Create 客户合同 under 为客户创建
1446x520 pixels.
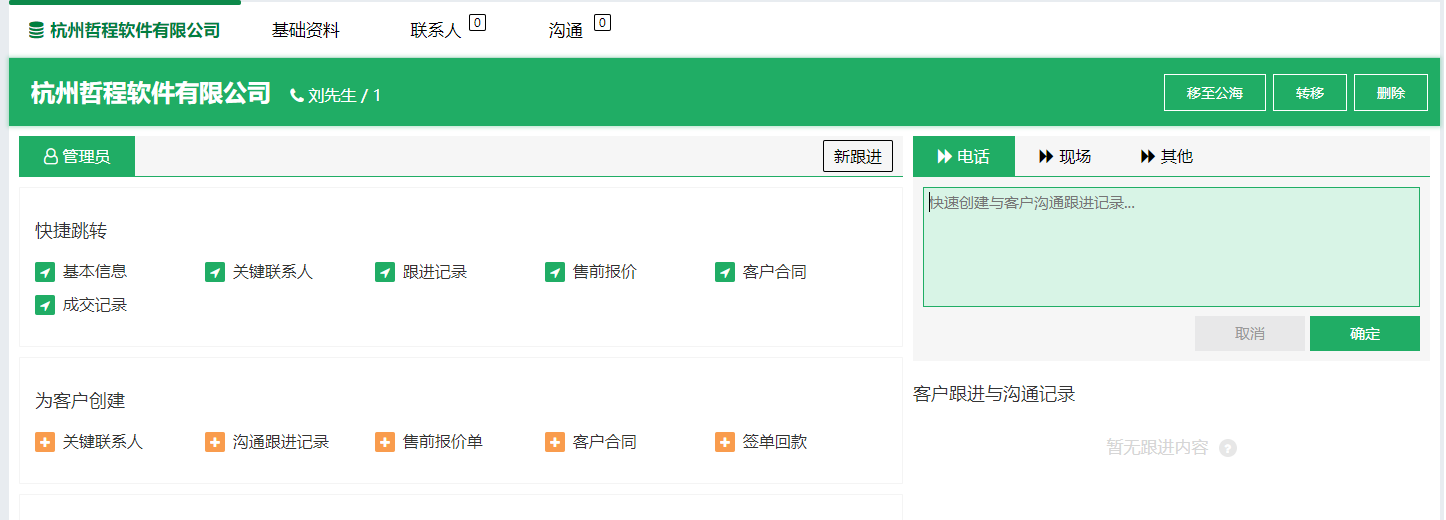pos(605,442)
